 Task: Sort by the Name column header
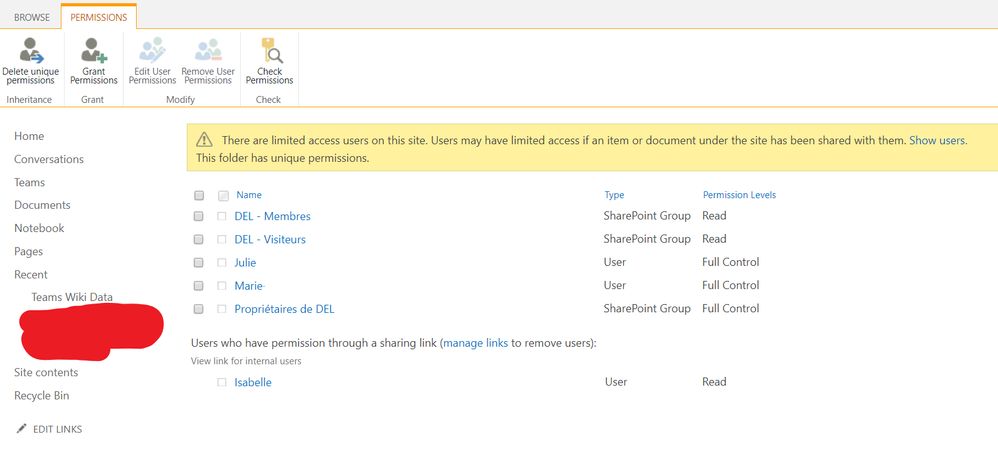pyautogui.click(x=249, y=195)
